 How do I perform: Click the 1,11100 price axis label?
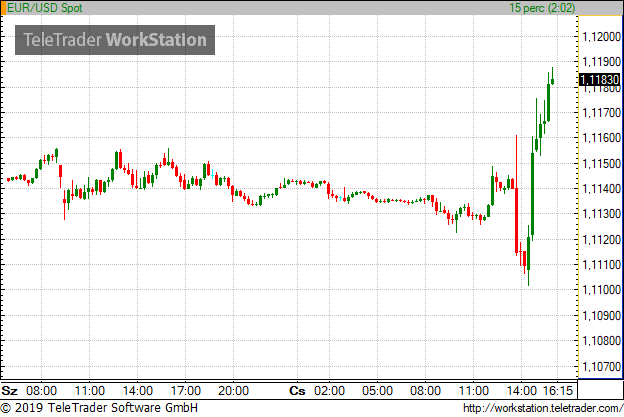pos(601,265)
